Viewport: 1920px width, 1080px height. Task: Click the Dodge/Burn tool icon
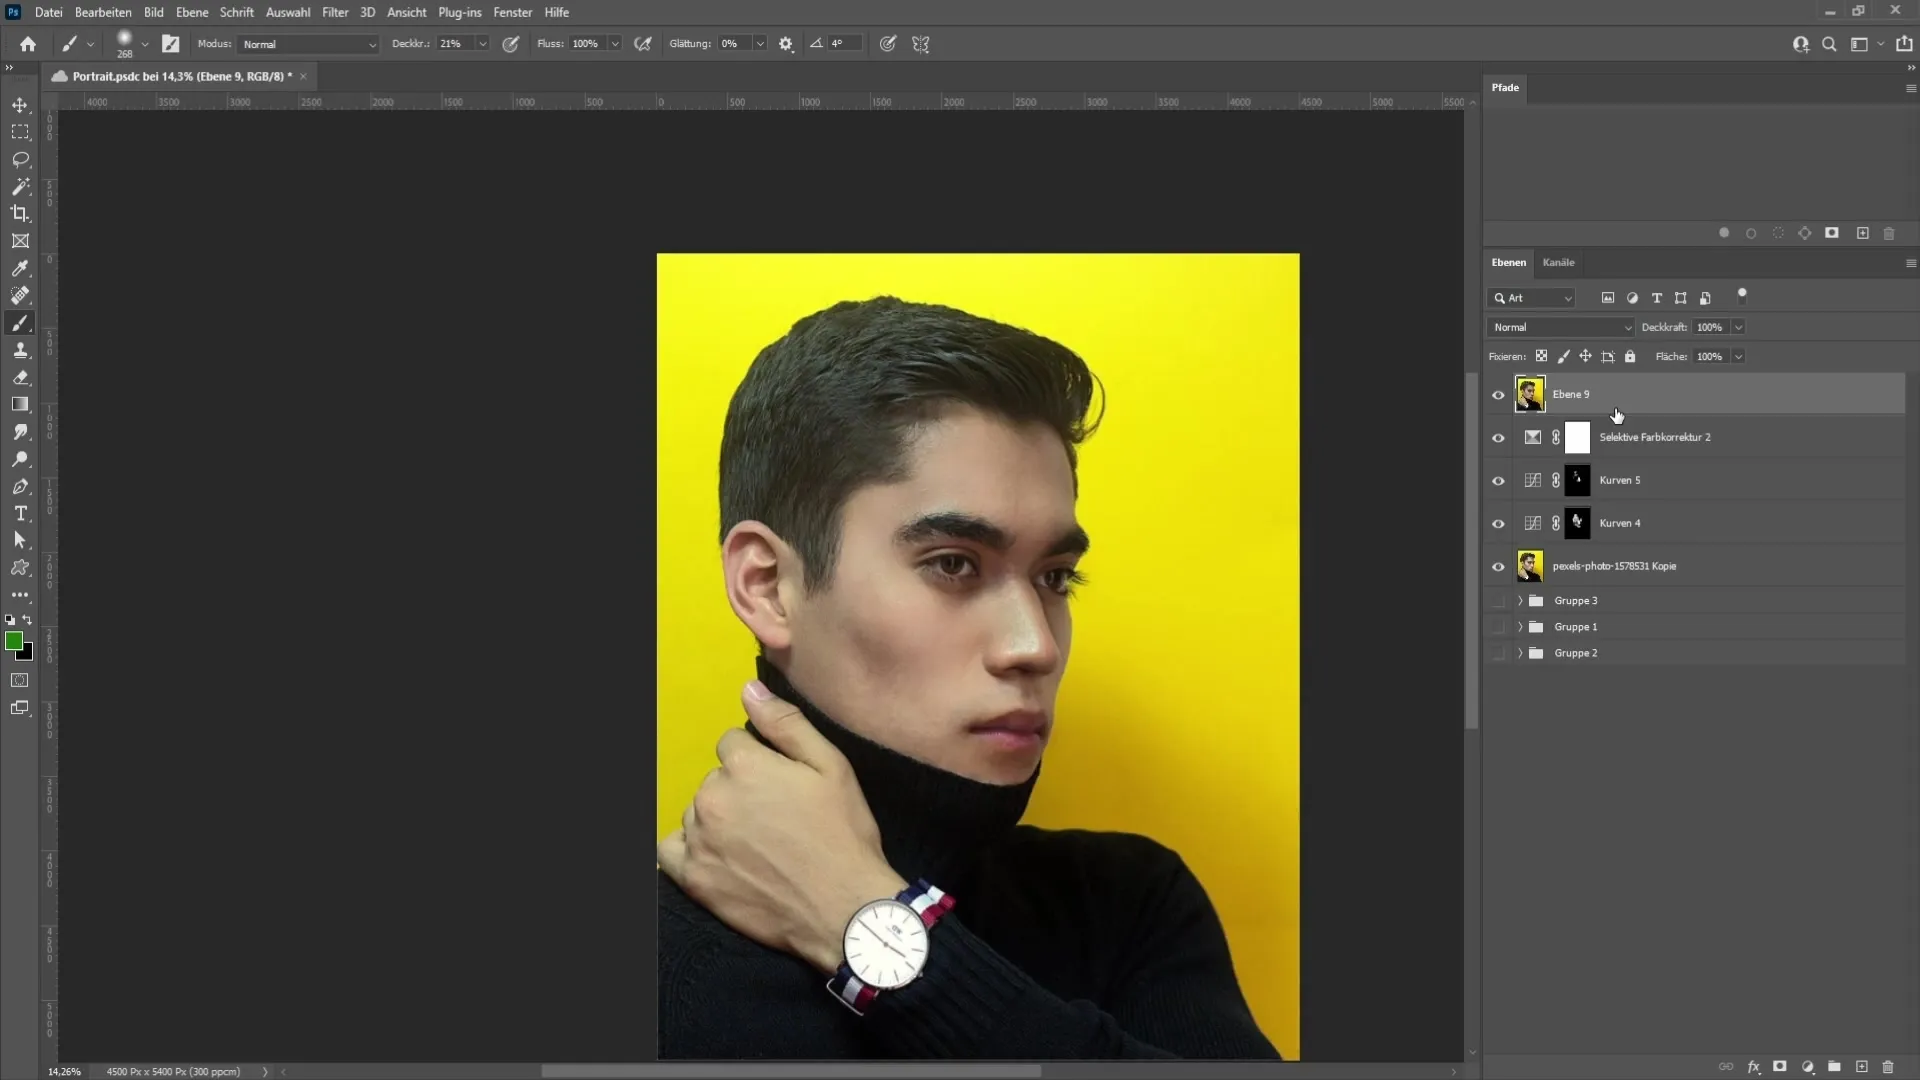coord(20,459)
